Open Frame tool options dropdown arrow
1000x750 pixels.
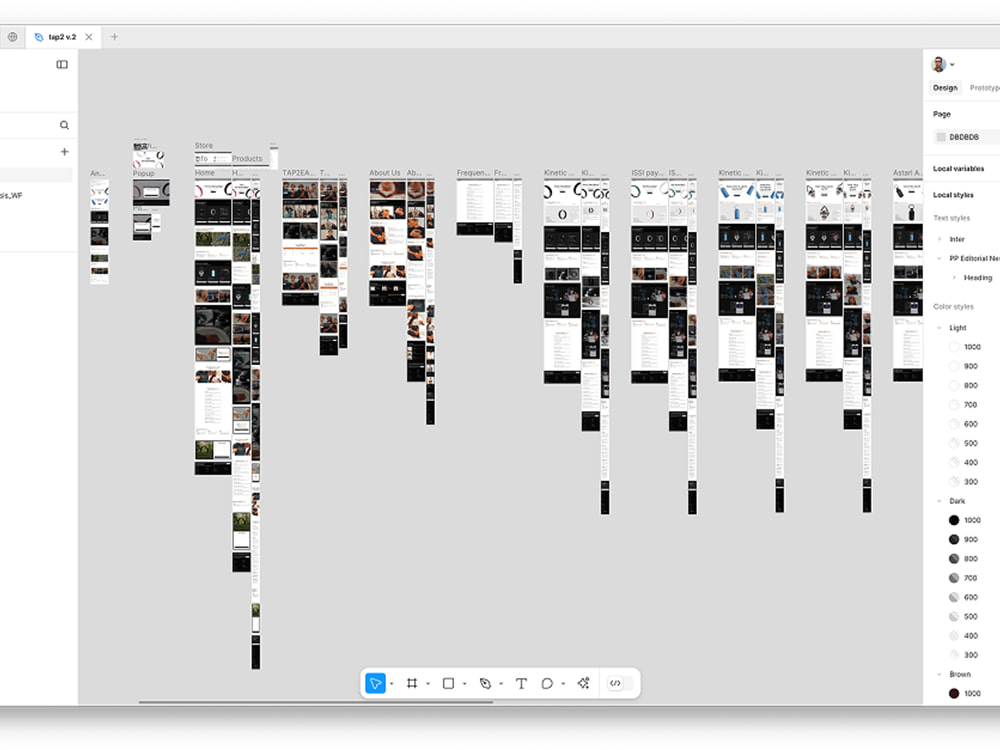click(x=428, y=684)
